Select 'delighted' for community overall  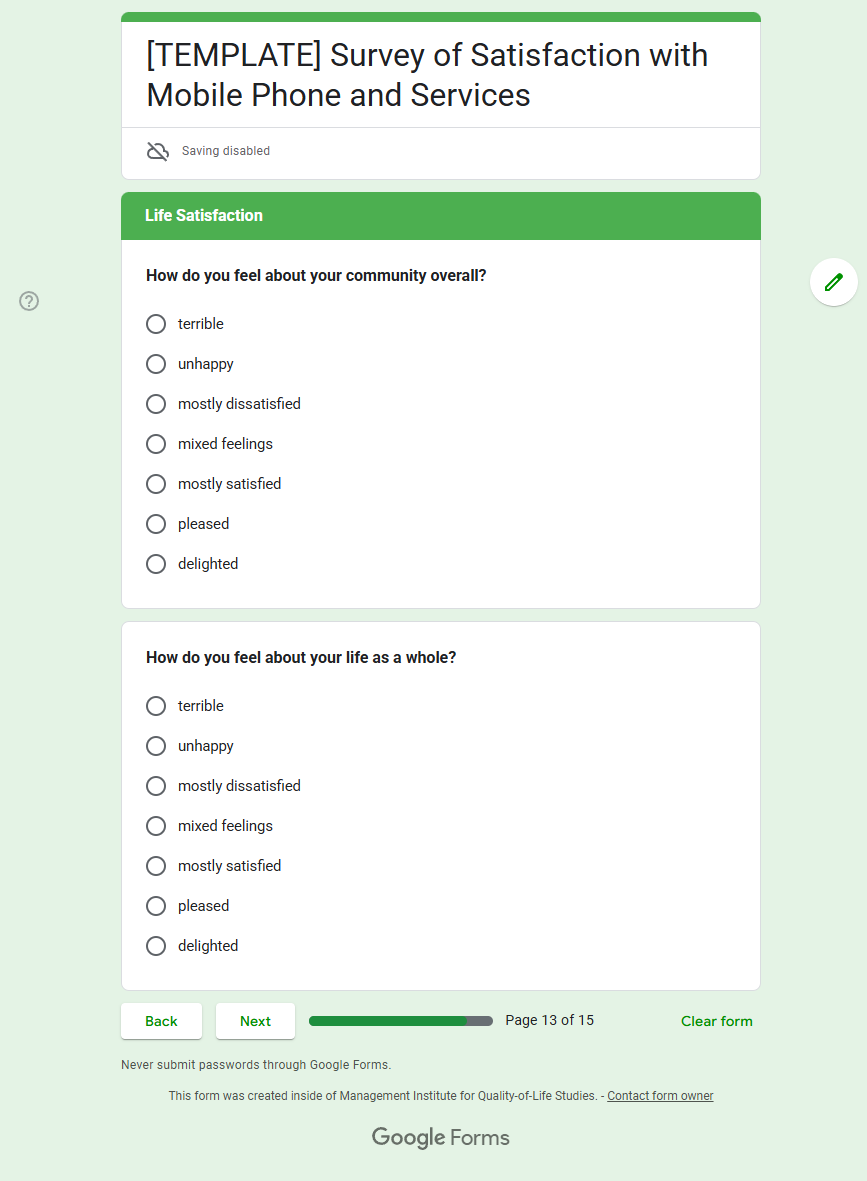[156, 564]
